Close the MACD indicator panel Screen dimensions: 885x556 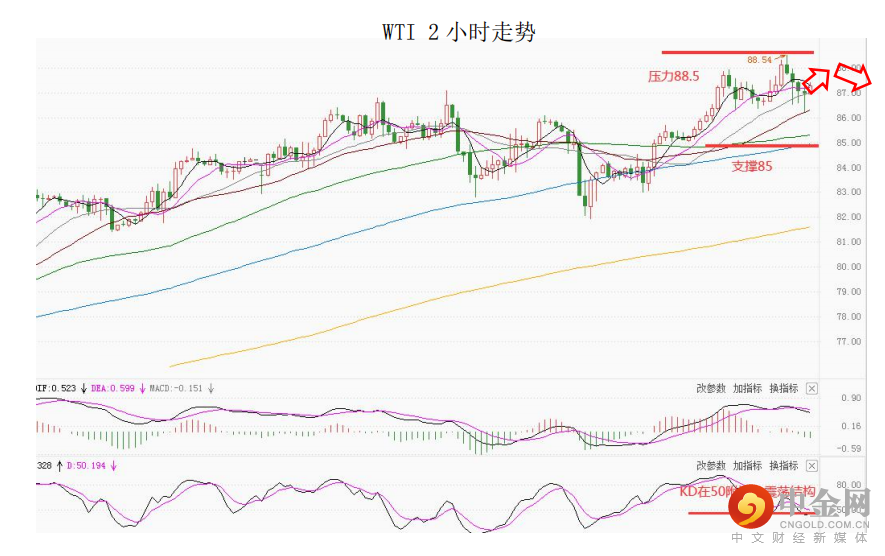[811, 388]
